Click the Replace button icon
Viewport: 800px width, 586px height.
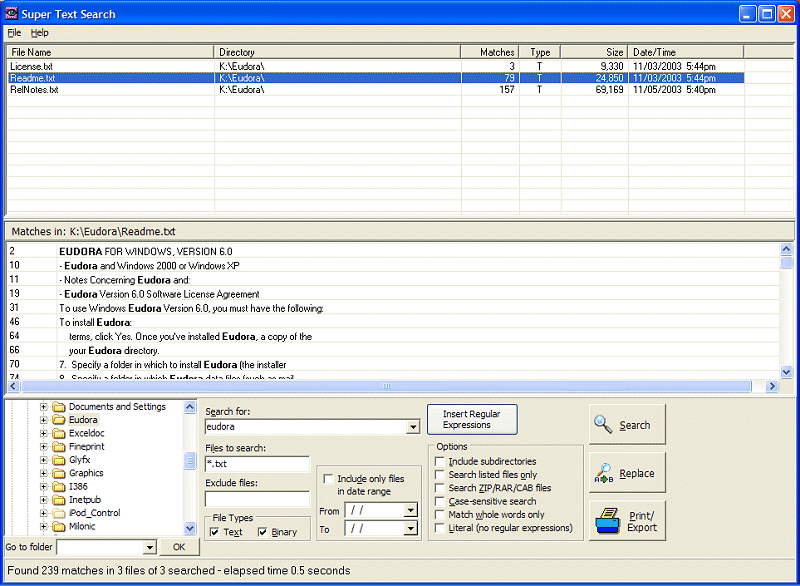tap(603, 473)
